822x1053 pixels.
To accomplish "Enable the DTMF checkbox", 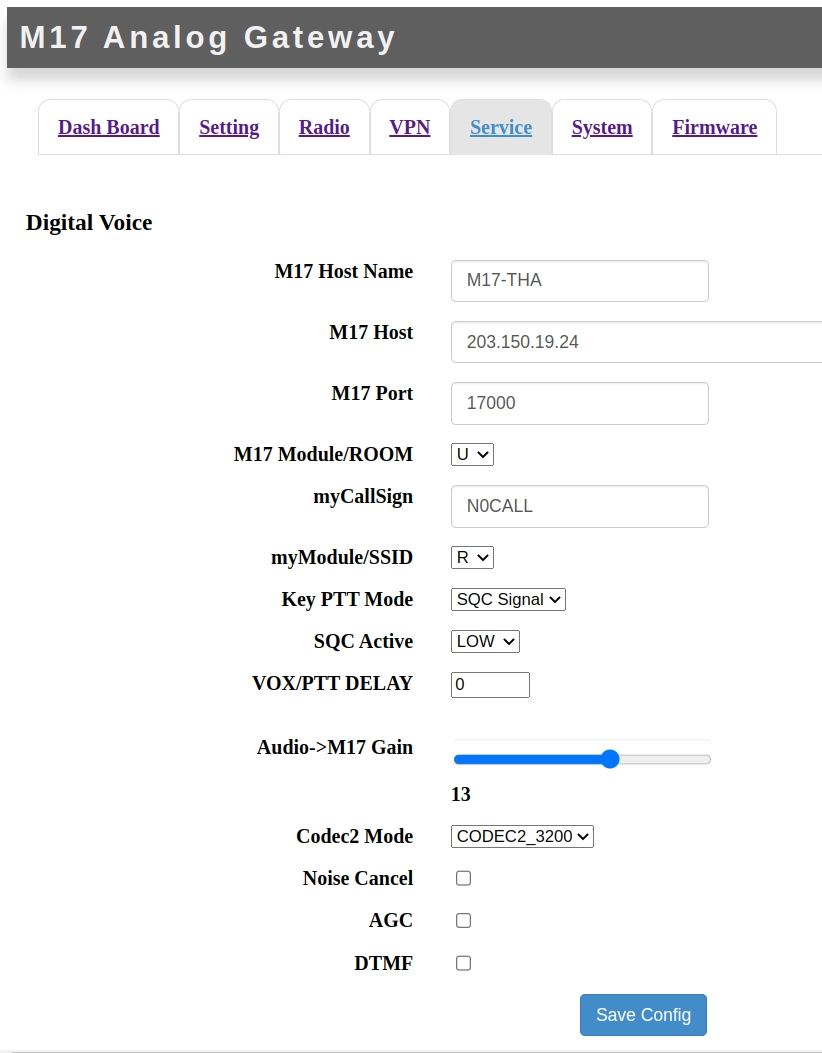I will pyautogui.click(x=463, y=963).
